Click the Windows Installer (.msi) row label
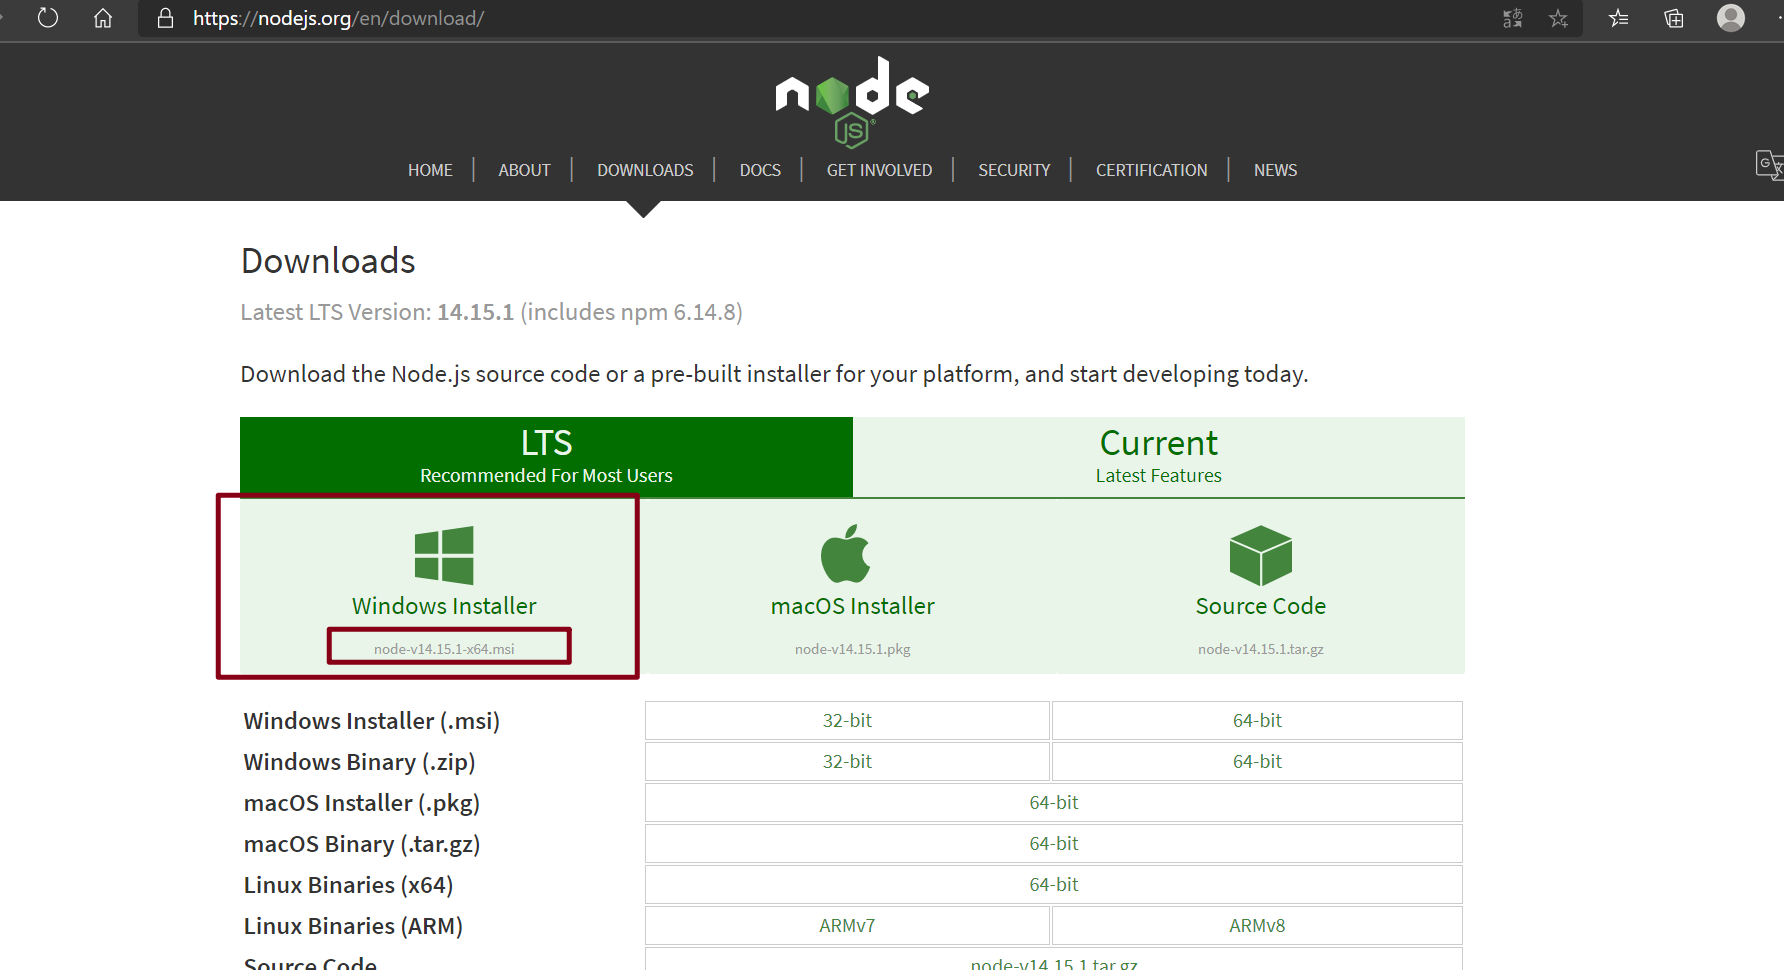1784x970 pixels. (x=372, y=721)
